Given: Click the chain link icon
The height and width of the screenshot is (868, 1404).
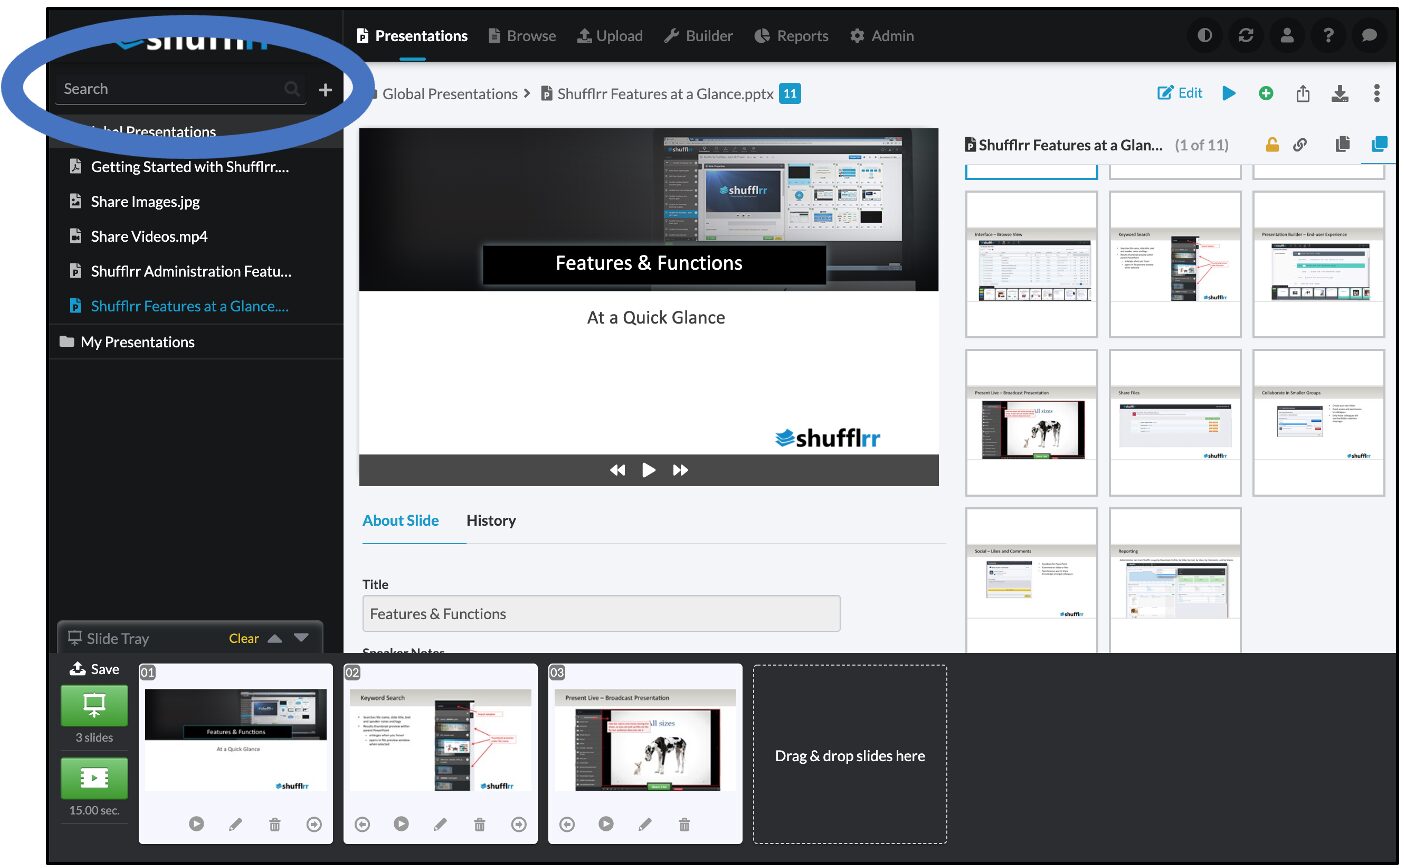Looking at the screenshot, I should click(x=1300, y=144).
